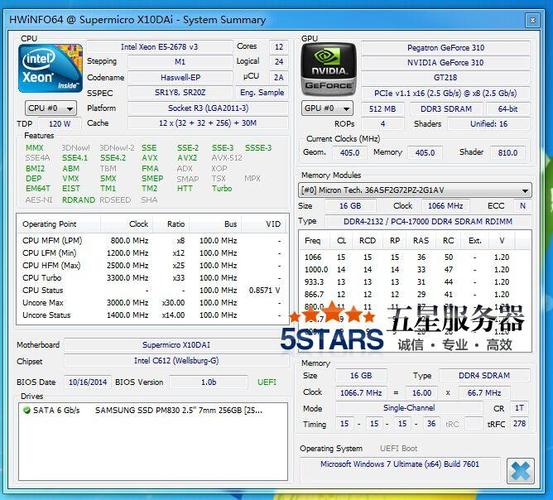Open the CPU #0 selector dropdown
553x500 pixels.
click(51, 108)
